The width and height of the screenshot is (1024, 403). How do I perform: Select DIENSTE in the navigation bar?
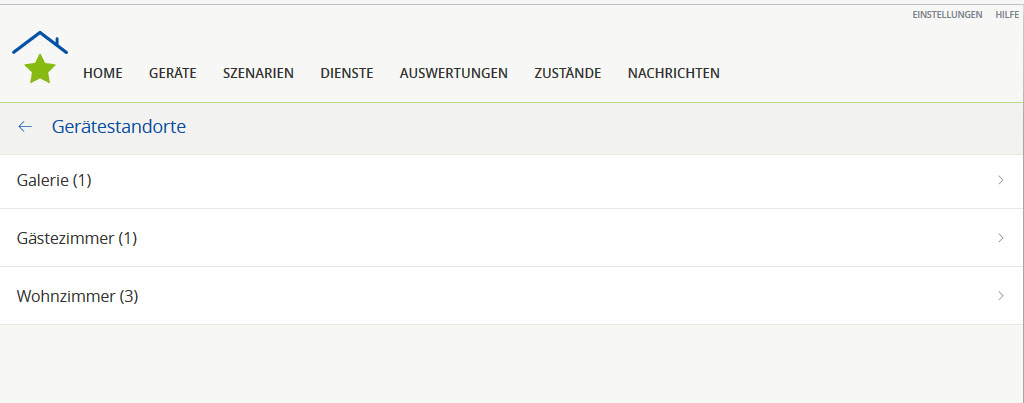pyautogui.click(x=347, y=73)
